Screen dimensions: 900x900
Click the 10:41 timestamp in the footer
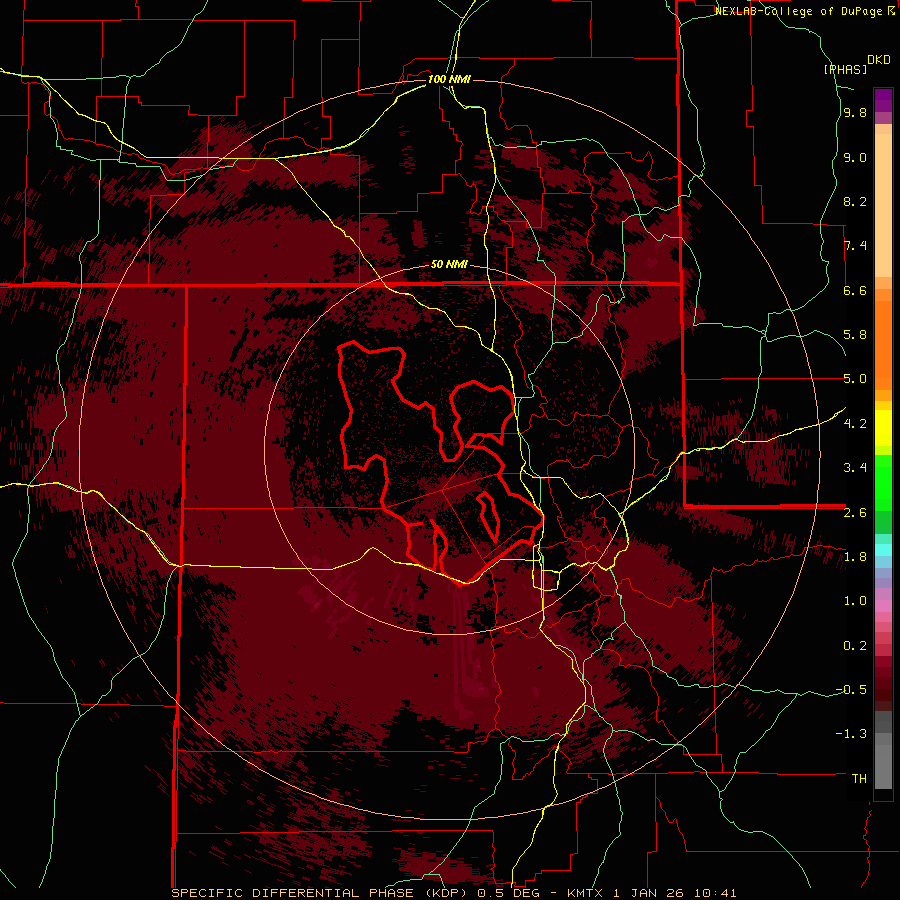click(x=715, y=893)
